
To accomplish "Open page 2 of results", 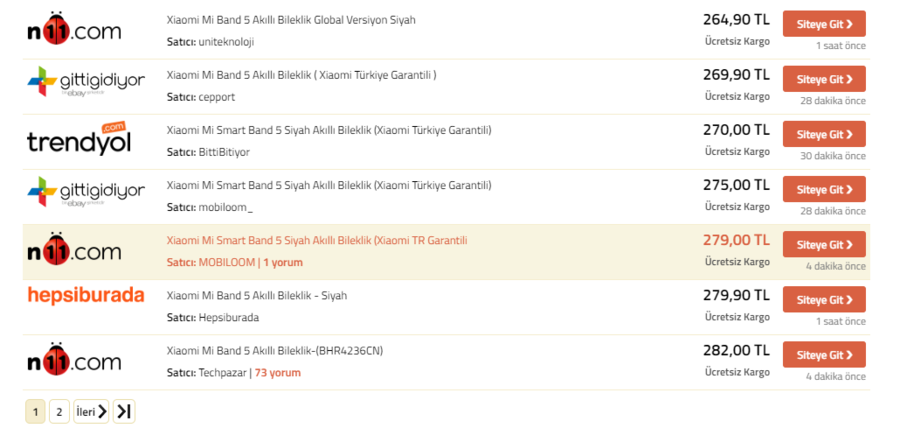I will click(59, 411).
